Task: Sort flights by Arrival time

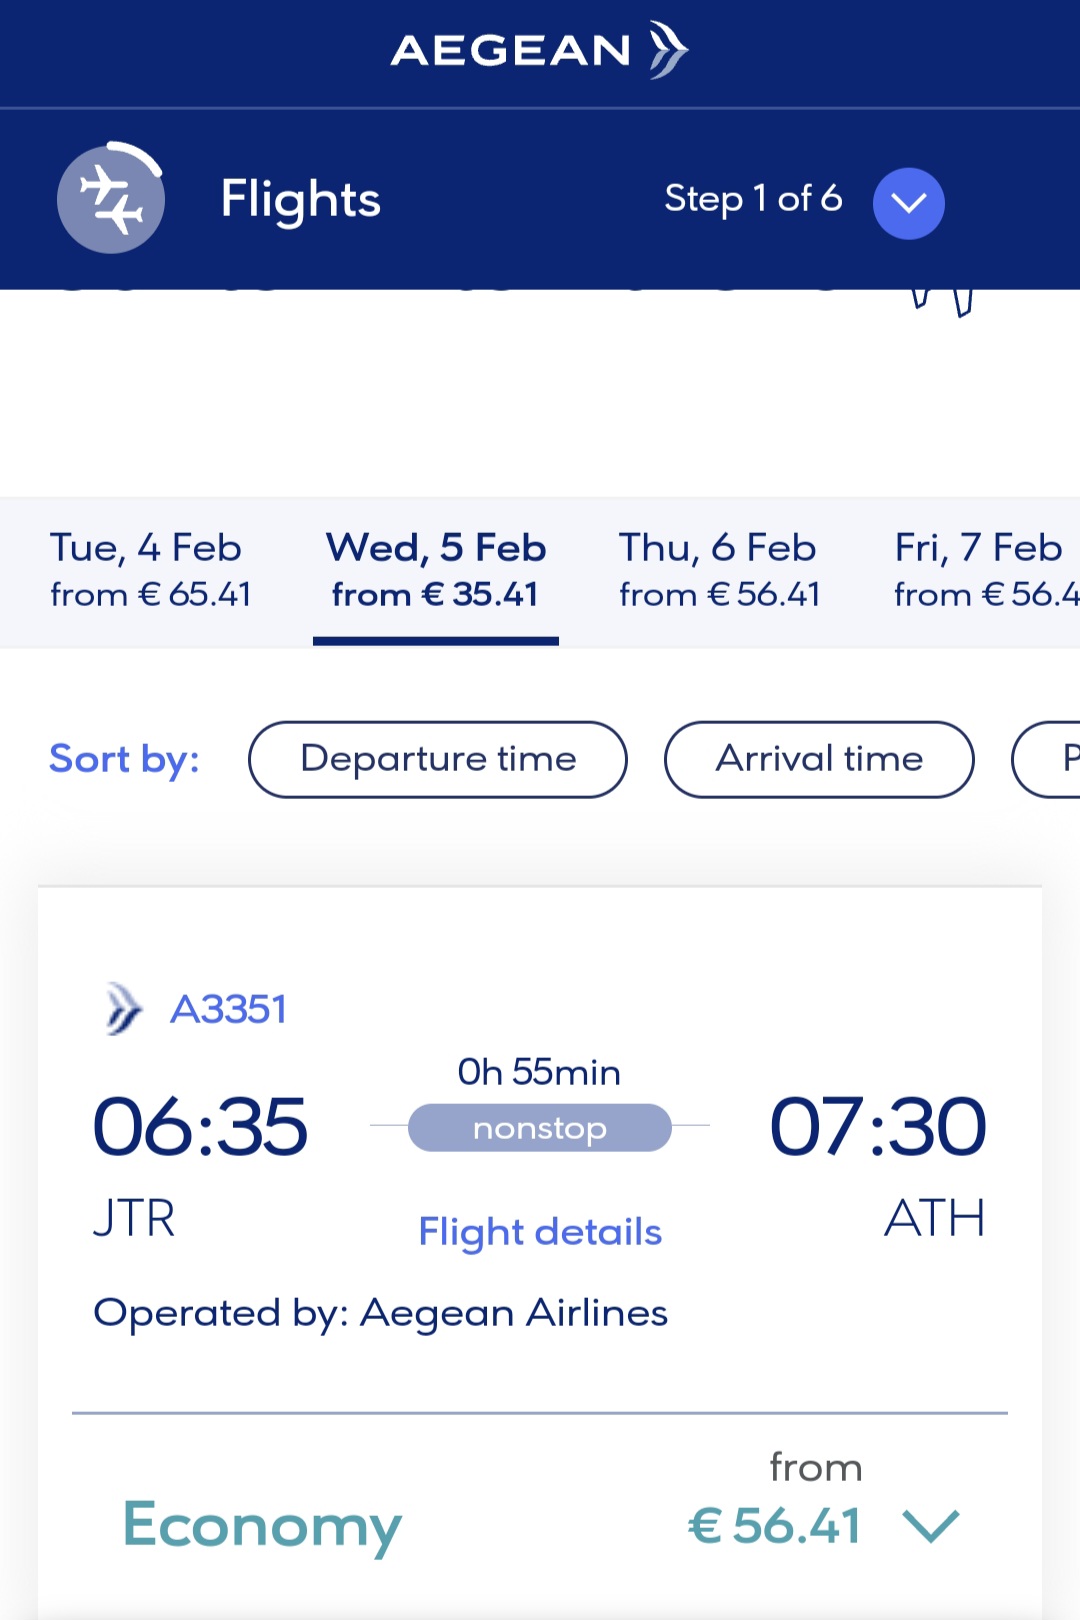Action: coord(819,759)
